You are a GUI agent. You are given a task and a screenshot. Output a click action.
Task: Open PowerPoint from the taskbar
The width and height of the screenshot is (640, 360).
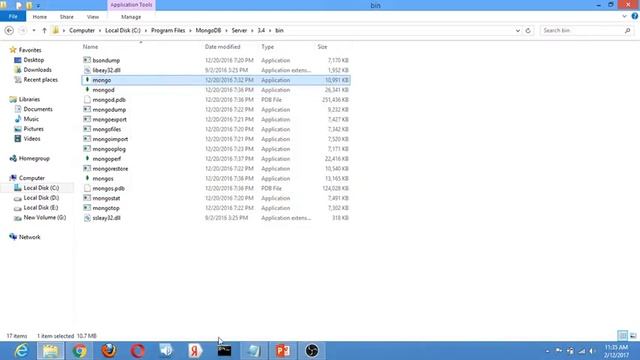282,351
